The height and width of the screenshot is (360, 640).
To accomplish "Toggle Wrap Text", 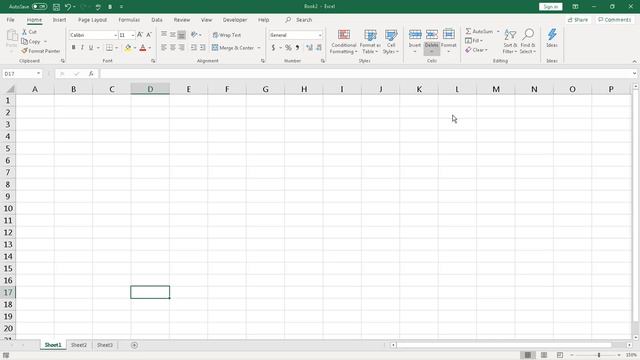I will [x=227, y=35].
